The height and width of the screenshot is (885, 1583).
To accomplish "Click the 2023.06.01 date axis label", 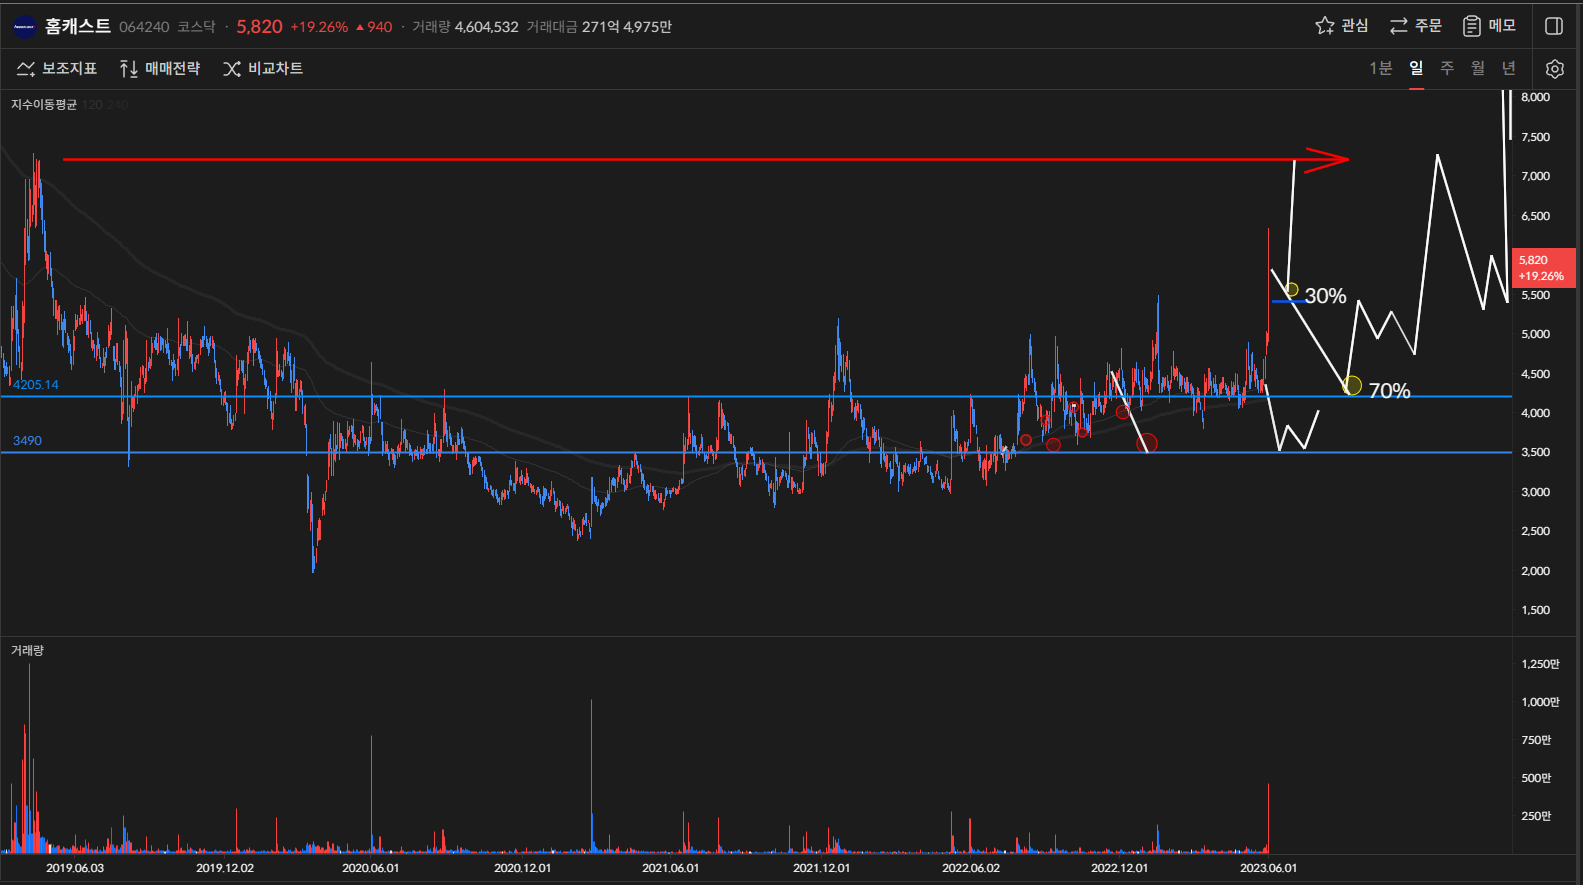I will 1268,868.
